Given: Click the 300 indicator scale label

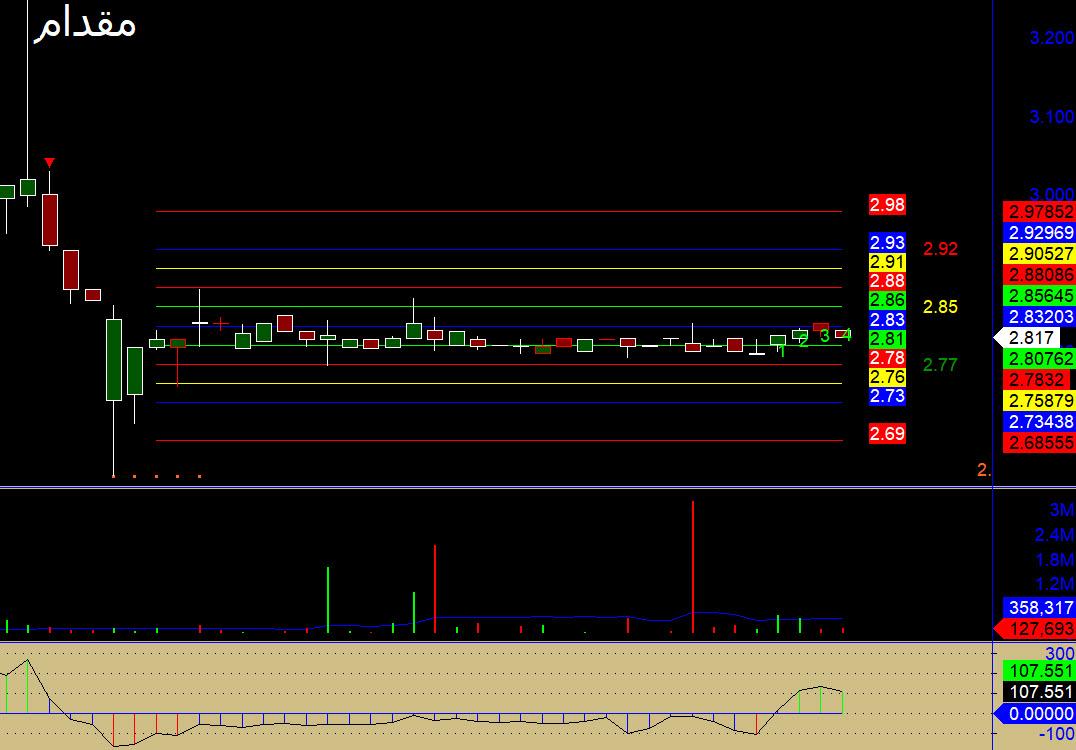Looking at the screenshot, I should pyautogui.click(x=1060, y=653).
